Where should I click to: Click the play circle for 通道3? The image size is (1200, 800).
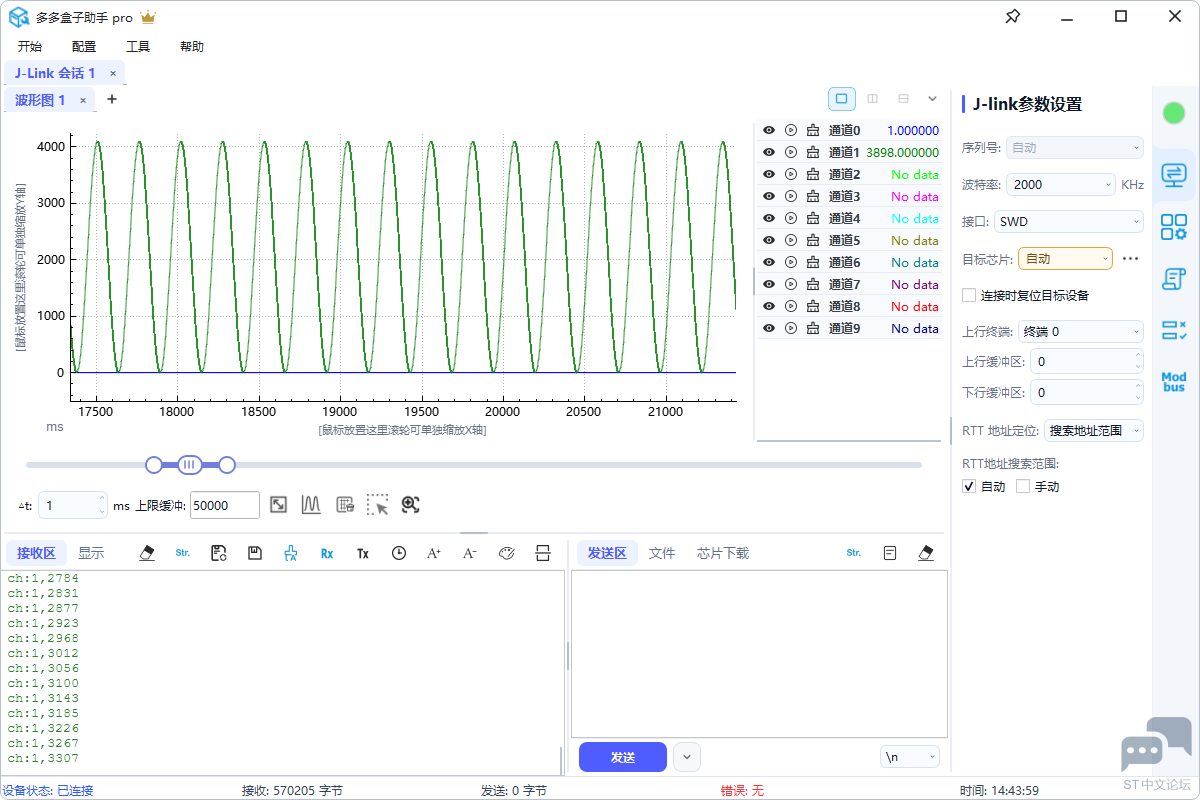[791, 196]
